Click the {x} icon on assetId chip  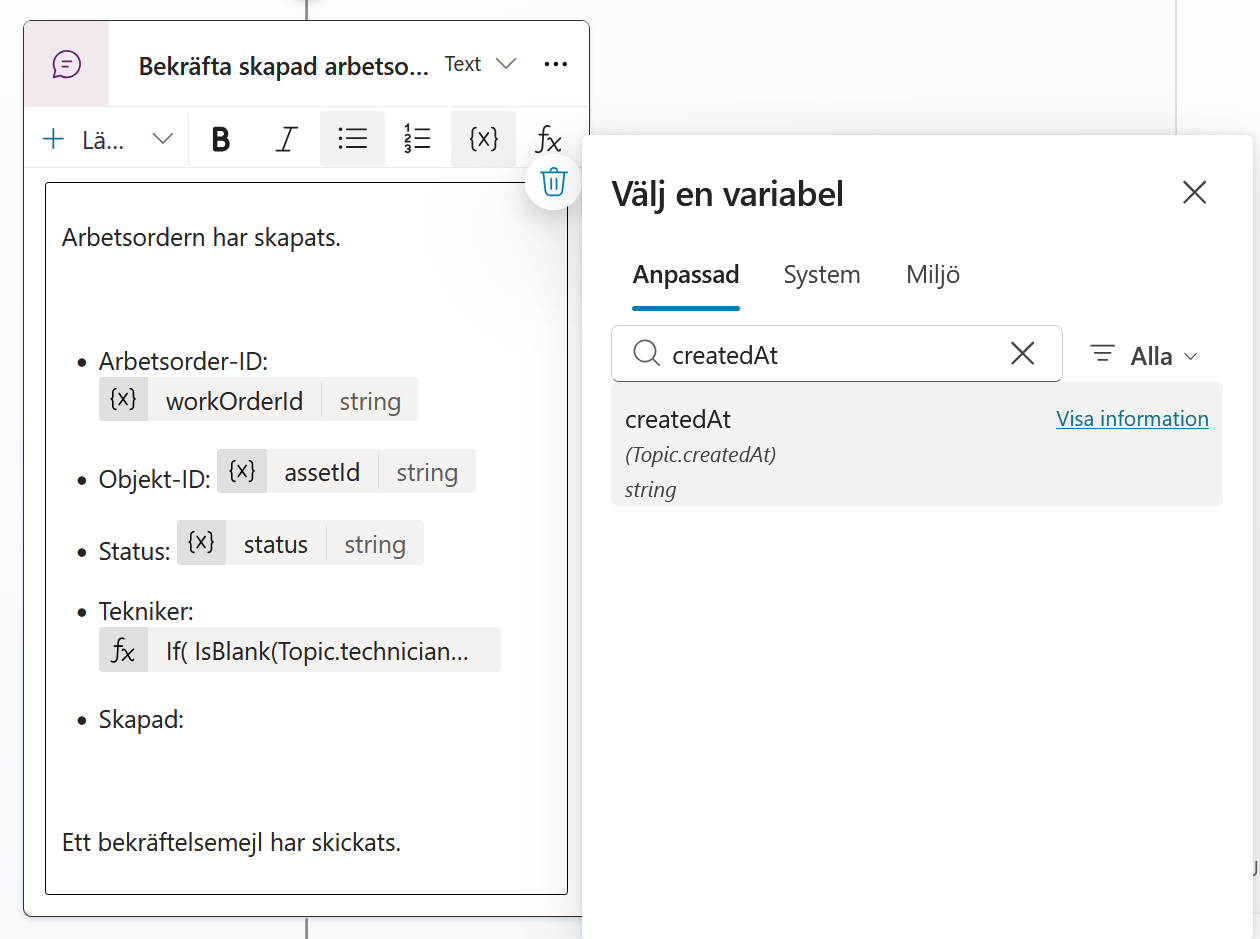242,471
